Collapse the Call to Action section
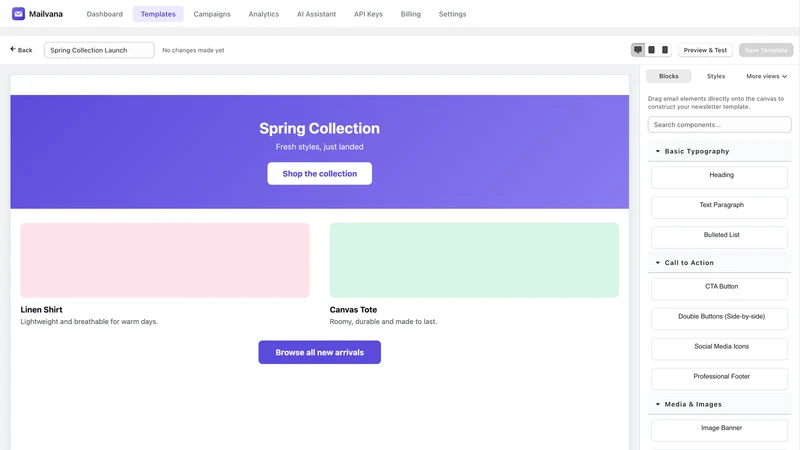This screenshot has width=800, height=450. point(719,262)
